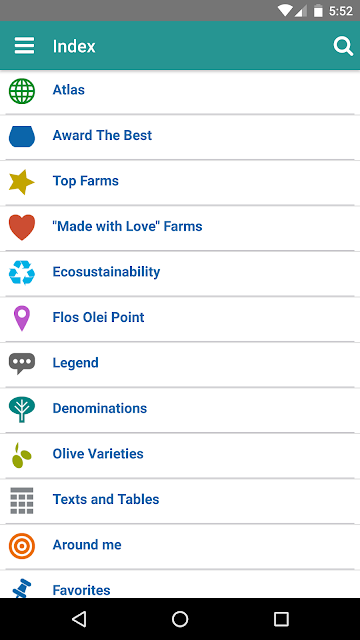Viewport: 360px width, 640px height.
Task: Tap the teal tree Denominations icon
Action: pos(22,409)
